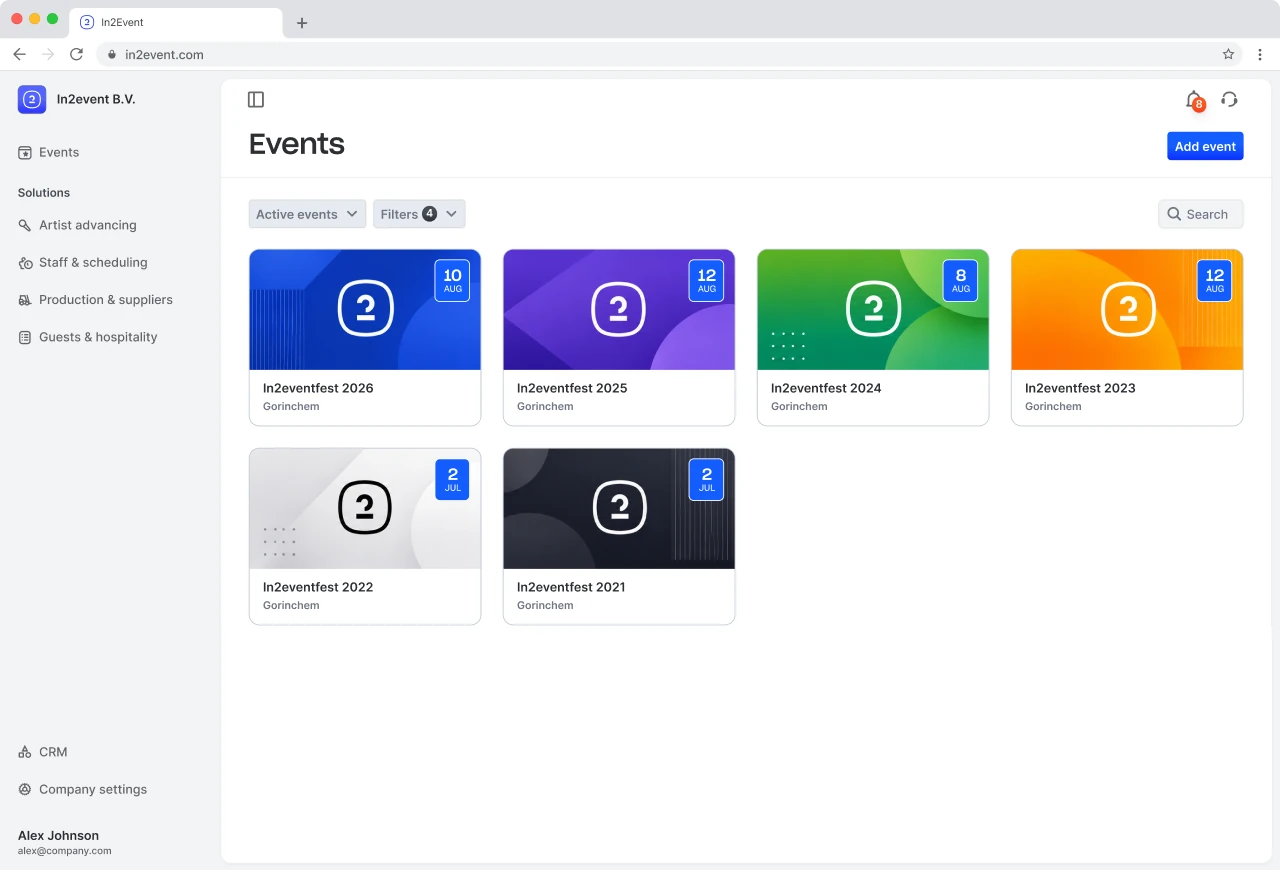Click Gorinchem under In2eventfest 2026
Screen dimensions: 1280x870
[x=291, y=407]
